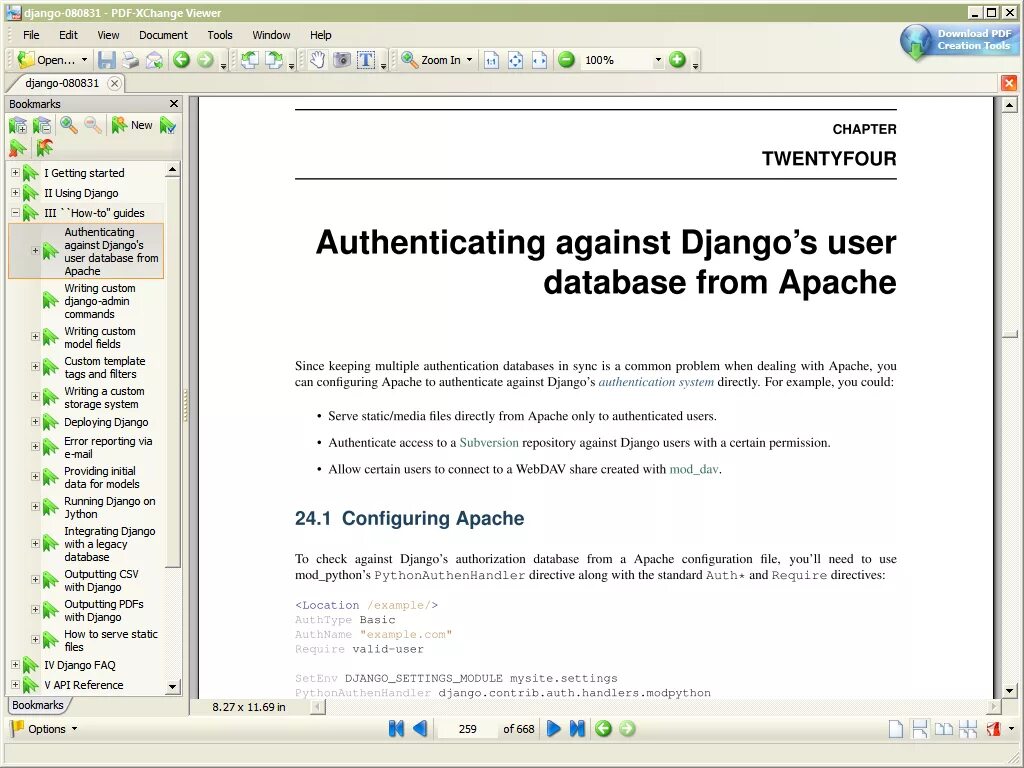Rotate page counterclockwise icon

249,60
